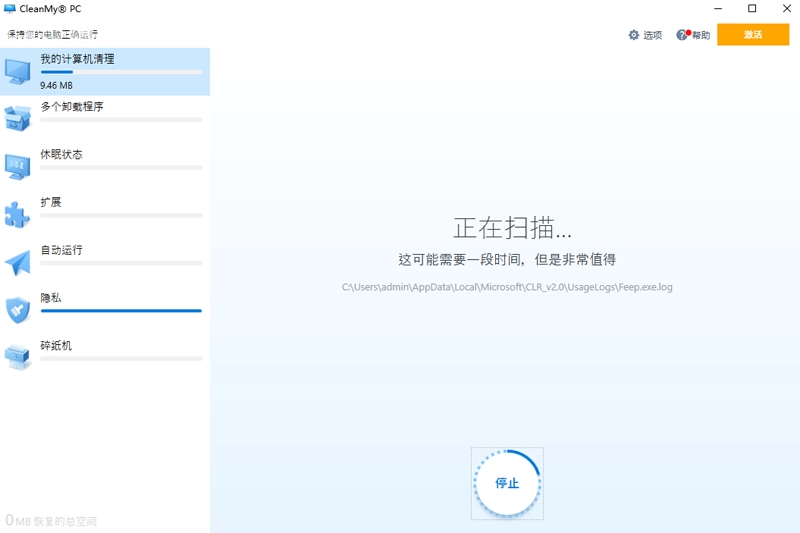Screen dimensions: 800x533
Task: Click the 我的计算机清理 progress bar
Action: [x=121, y=72]
